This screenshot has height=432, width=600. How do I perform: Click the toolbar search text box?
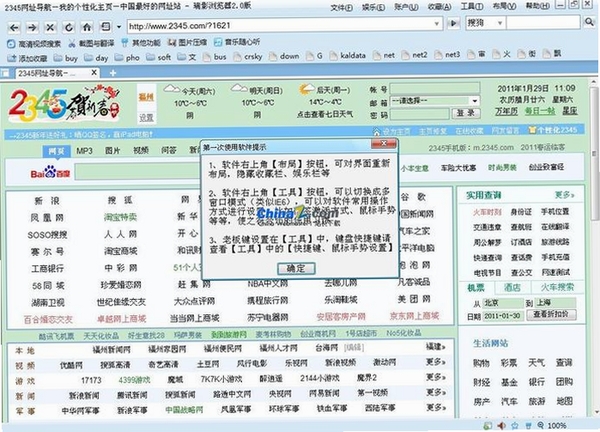pos(543,23)
